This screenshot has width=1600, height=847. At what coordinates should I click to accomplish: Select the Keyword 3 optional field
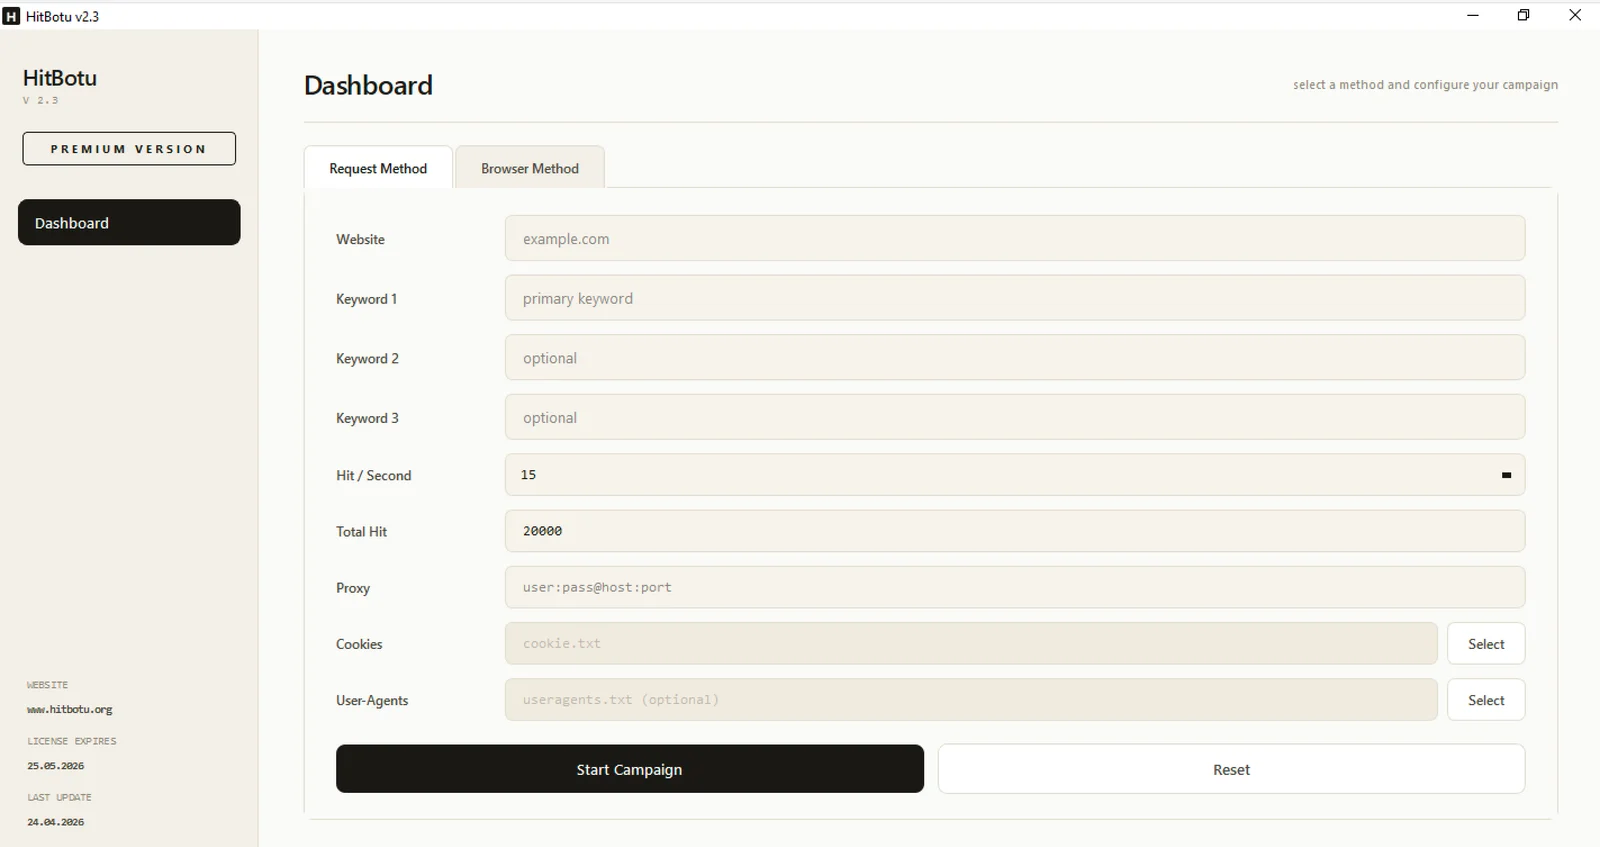[1015, 417]
